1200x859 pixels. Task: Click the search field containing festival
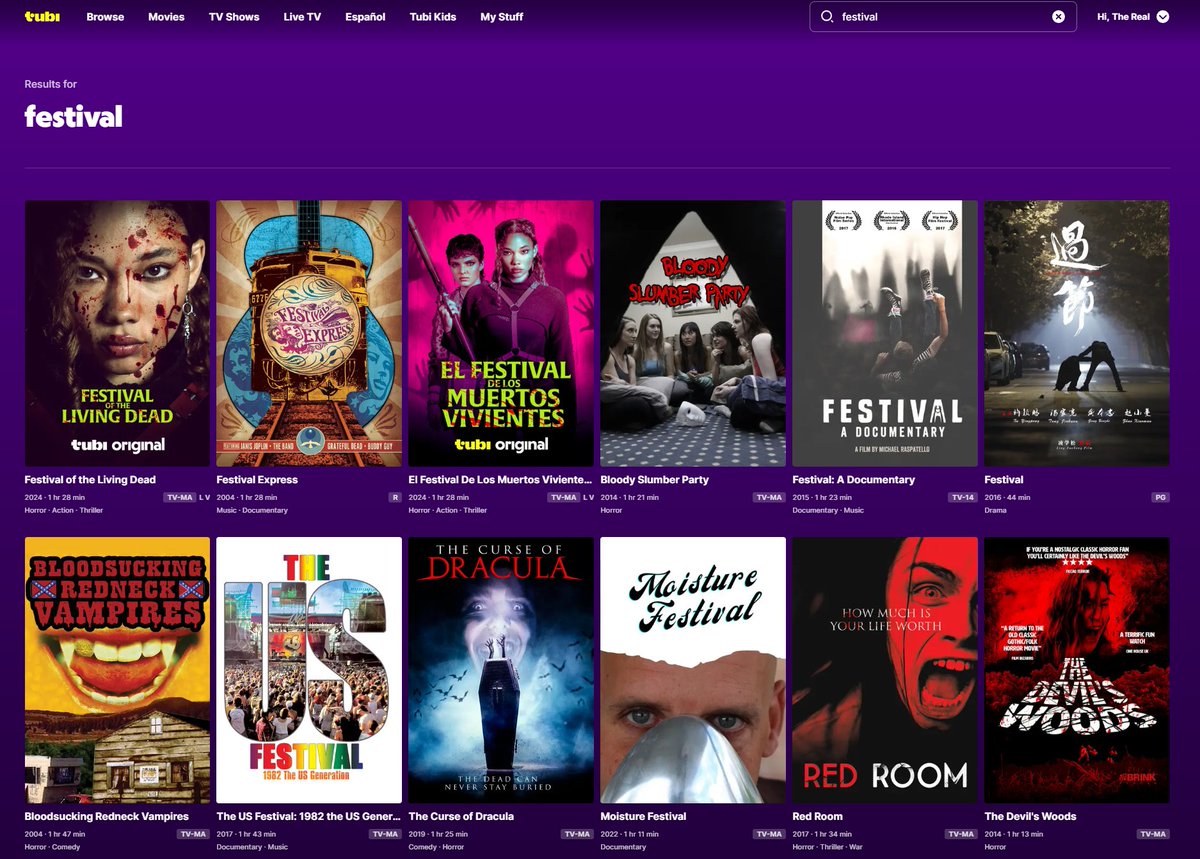click(943, 17)
